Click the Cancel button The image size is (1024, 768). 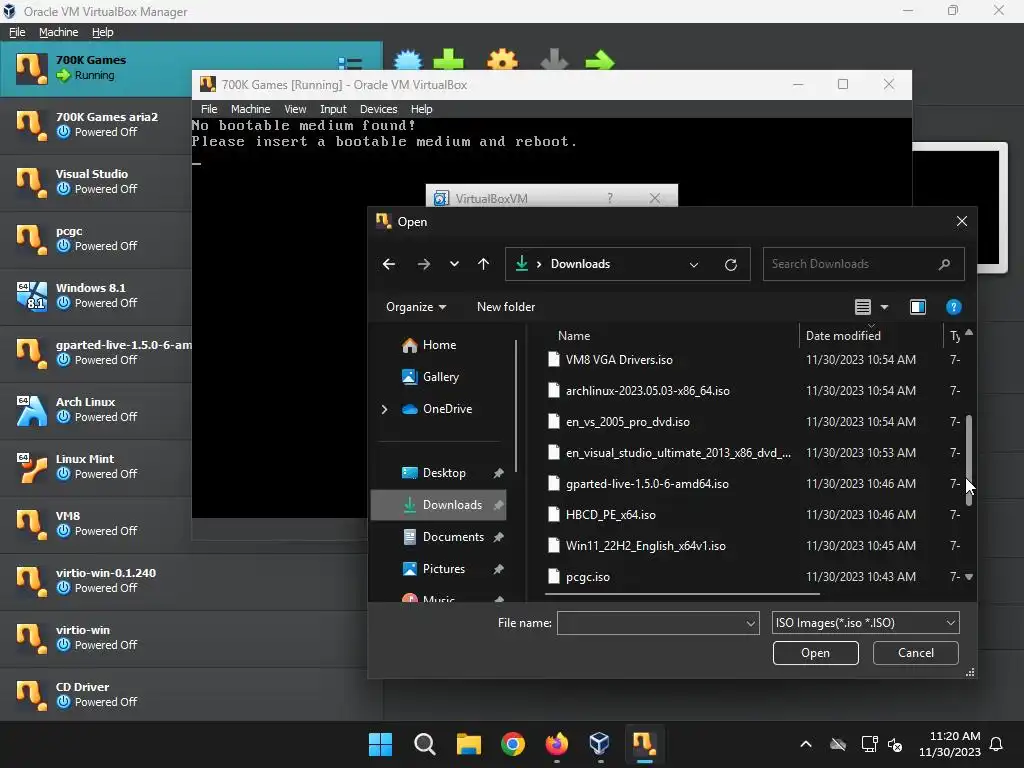point(916,653)
